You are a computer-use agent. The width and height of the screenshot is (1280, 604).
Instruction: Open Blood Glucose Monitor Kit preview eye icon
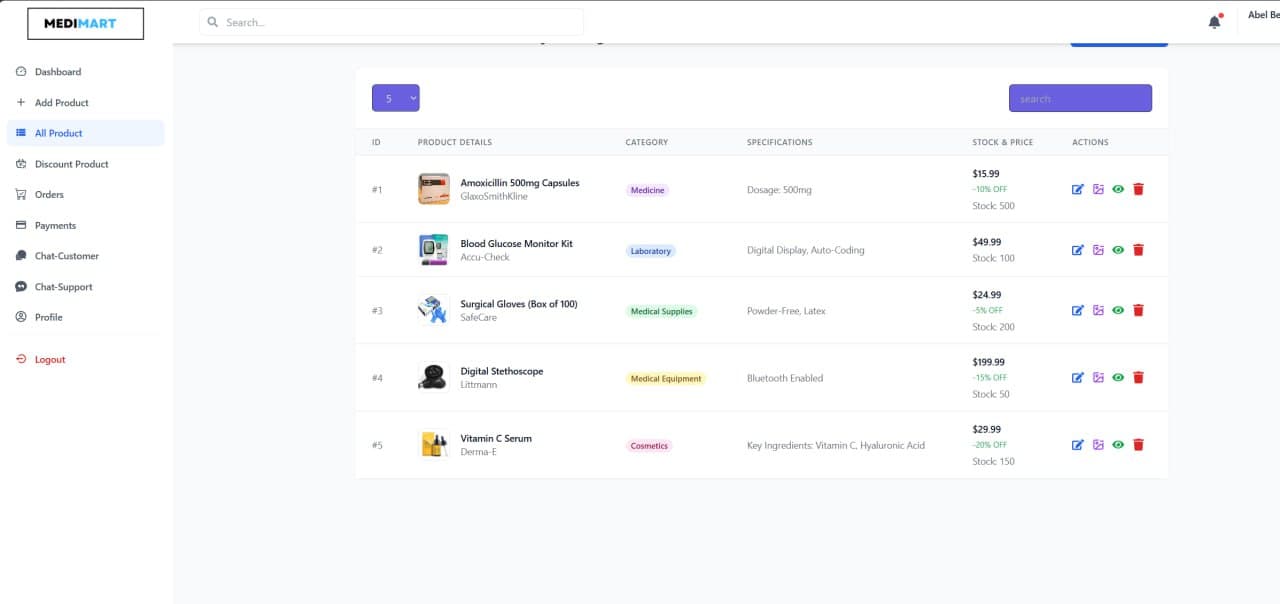pyautogui.click(x=1118, y=249)
